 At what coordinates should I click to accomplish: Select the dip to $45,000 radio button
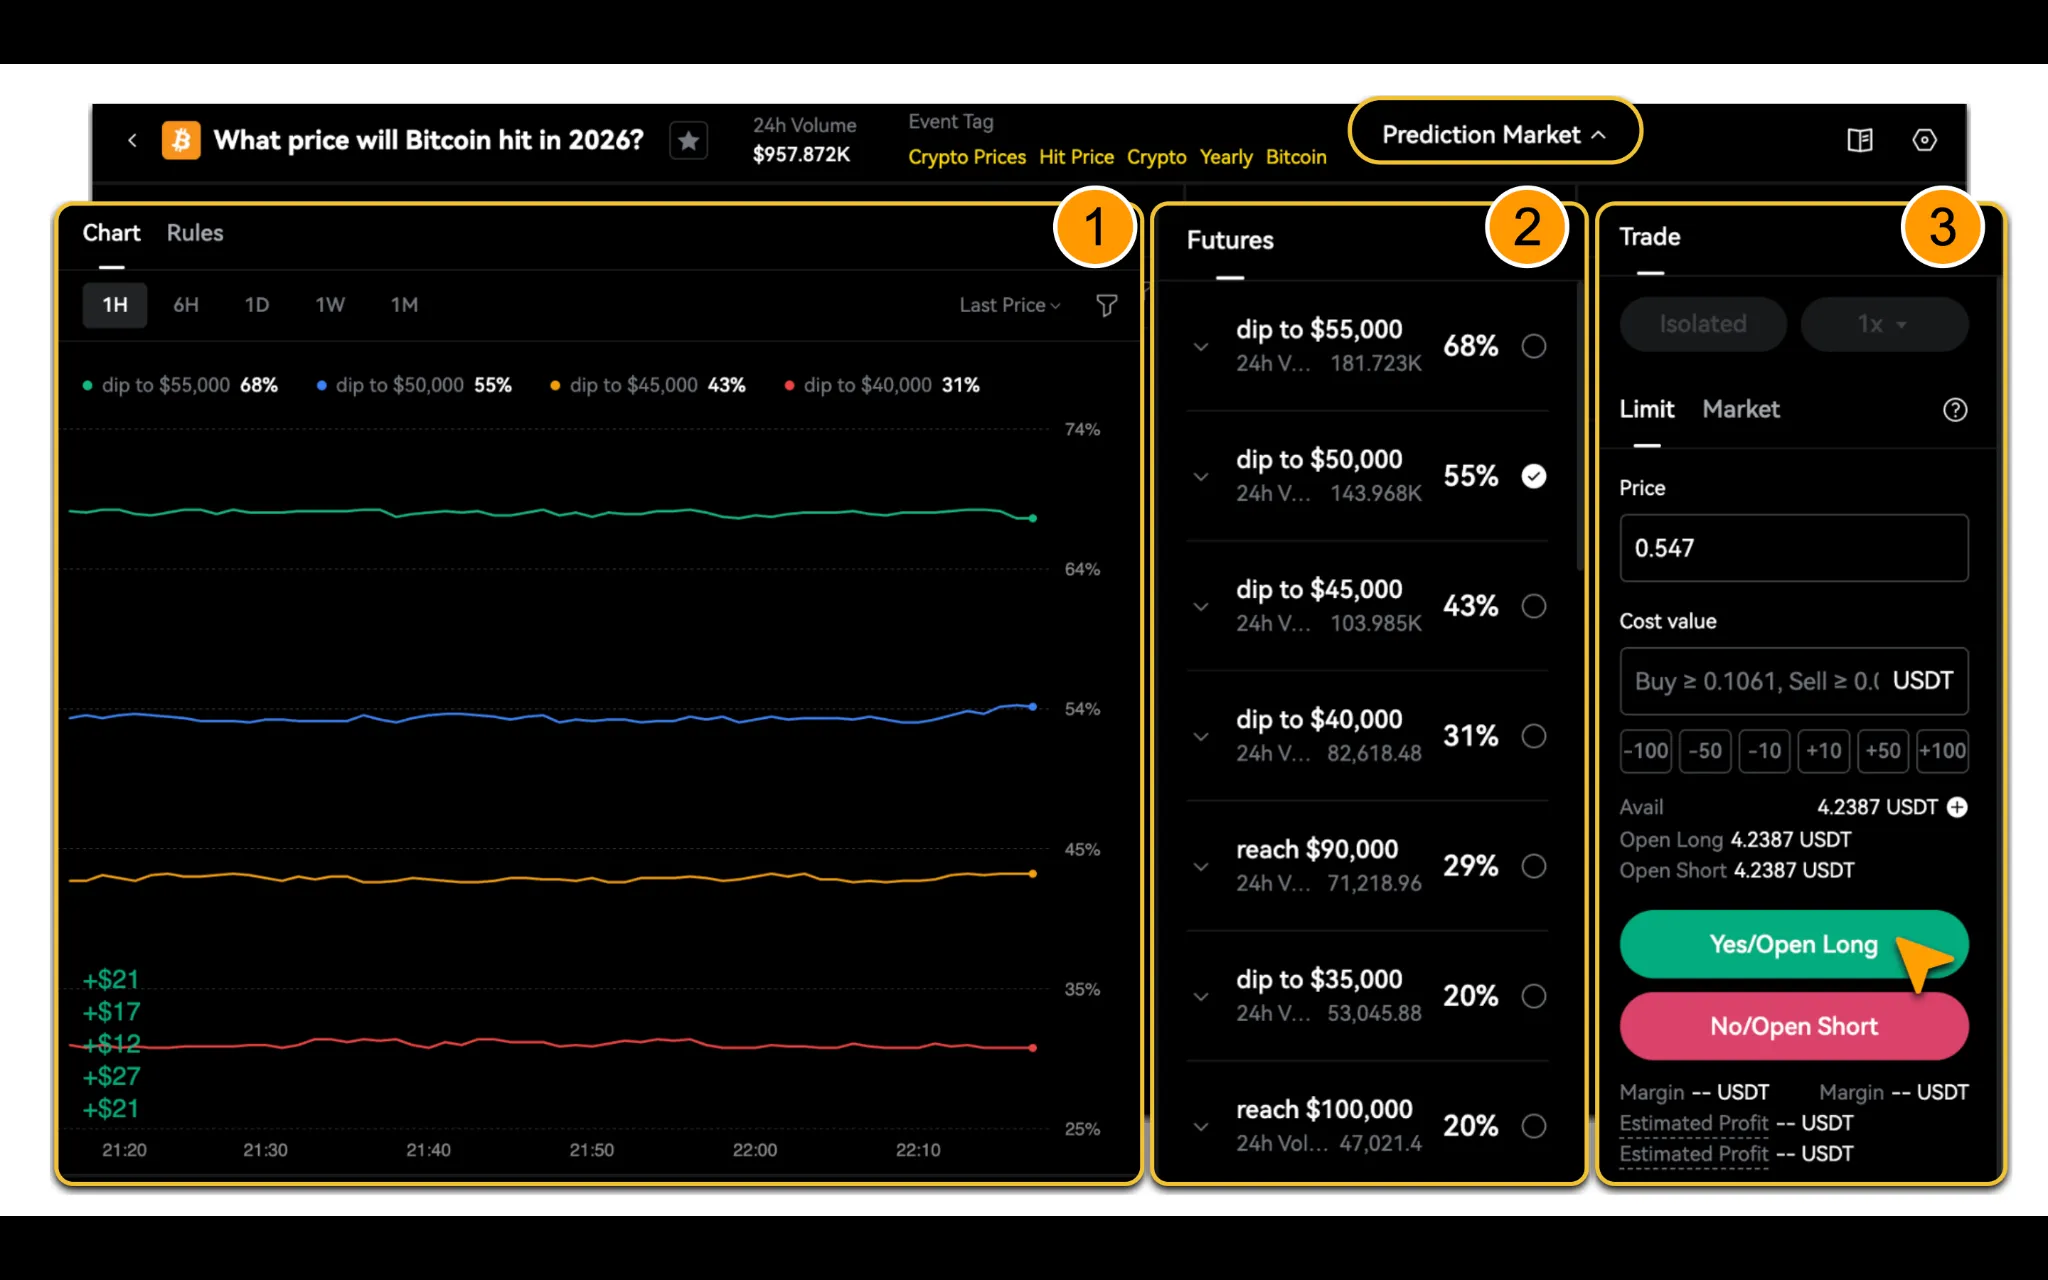point(1533,606)
